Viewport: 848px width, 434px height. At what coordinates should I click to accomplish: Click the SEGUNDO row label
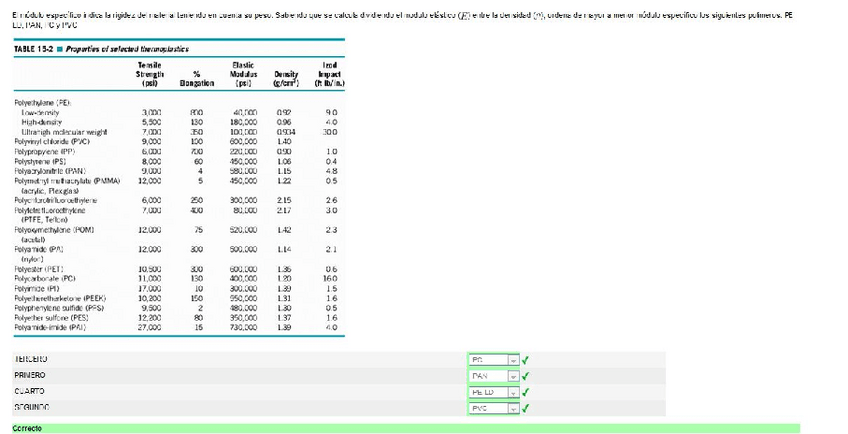[31, 408]
